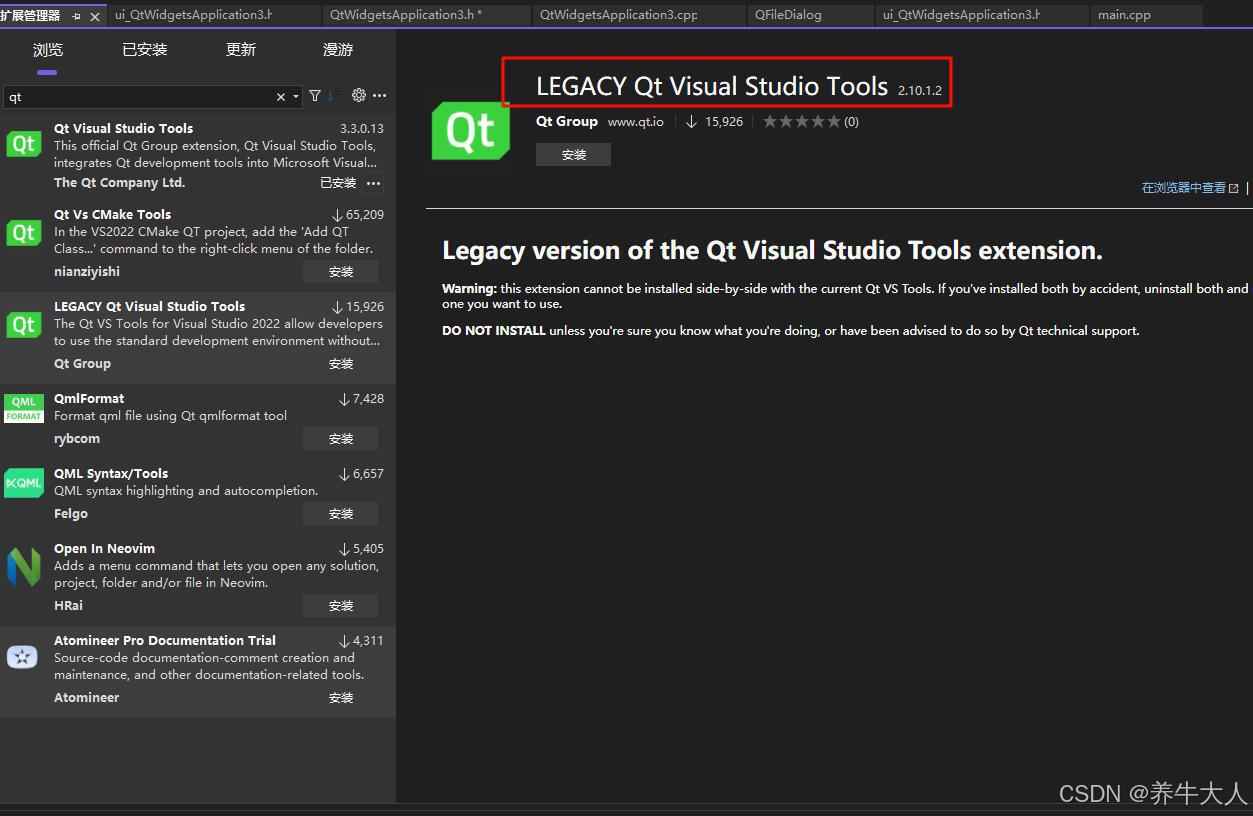Viewport: 1253px width, 816px height.
Task: Click 在浏览器中查看 link
Action: point(1190,188)
